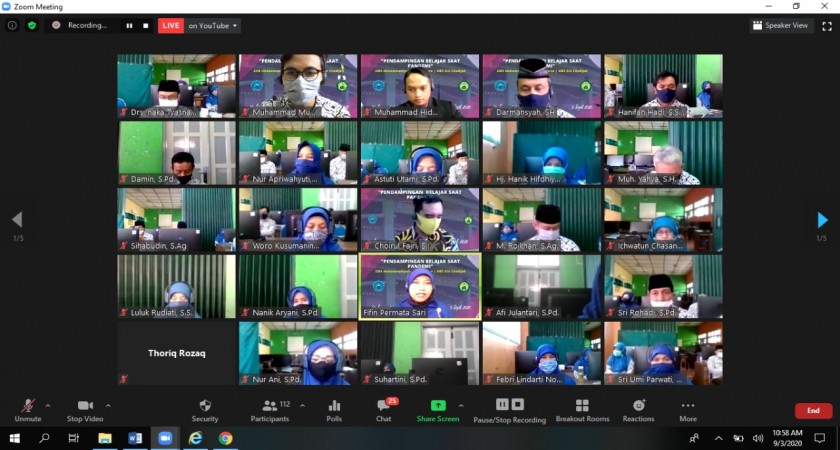Open the Reactions picker

[638, 409]
